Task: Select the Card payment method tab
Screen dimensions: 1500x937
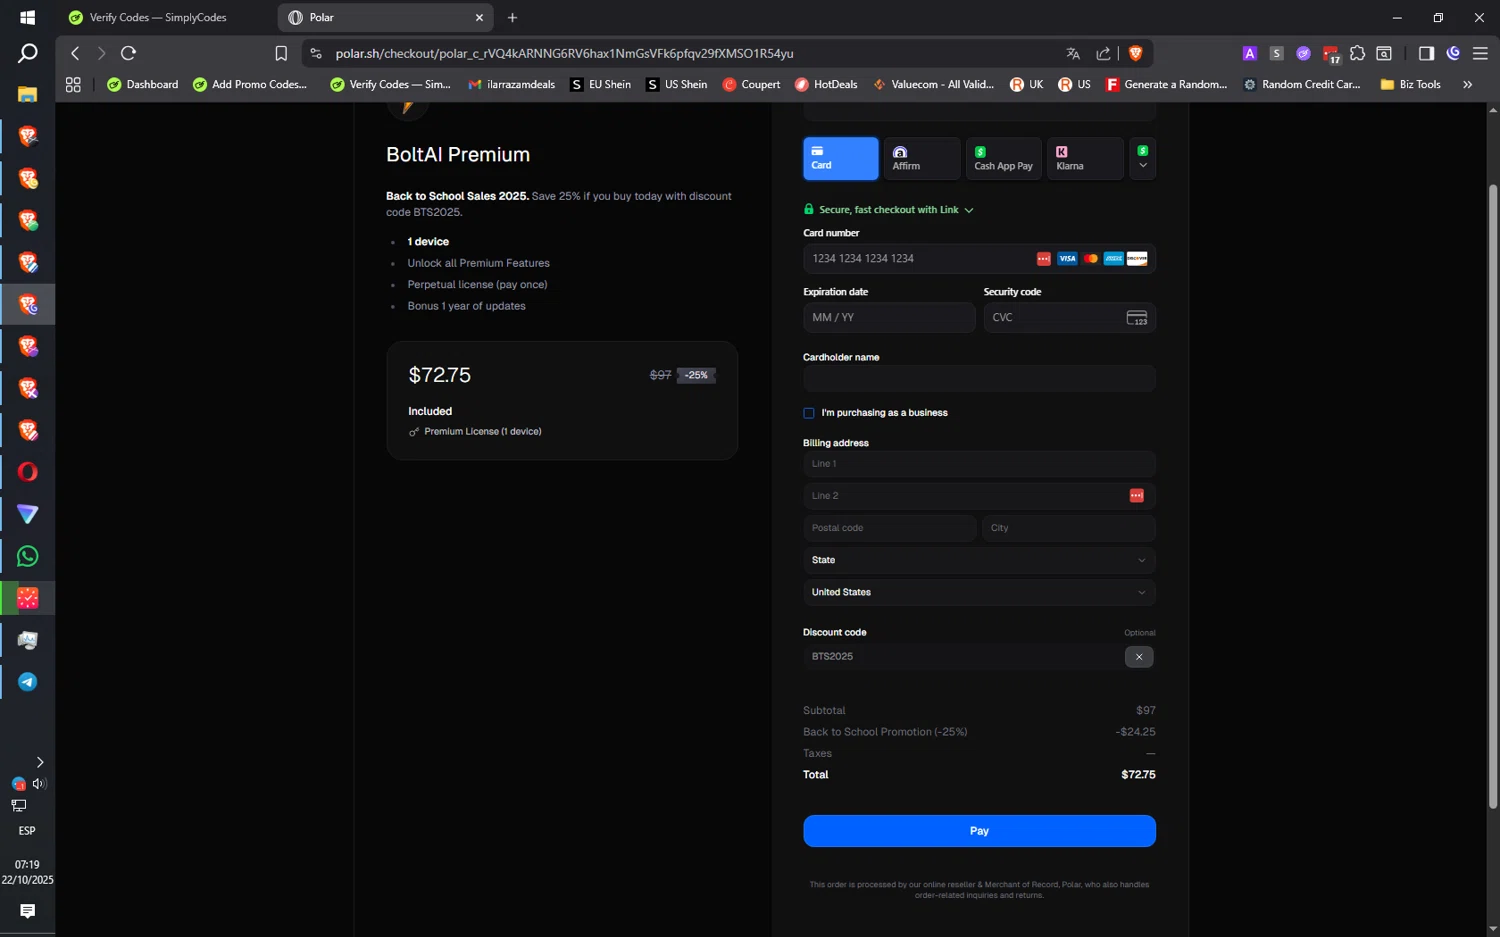Action: pyautogui.click(x=840, y=159)
